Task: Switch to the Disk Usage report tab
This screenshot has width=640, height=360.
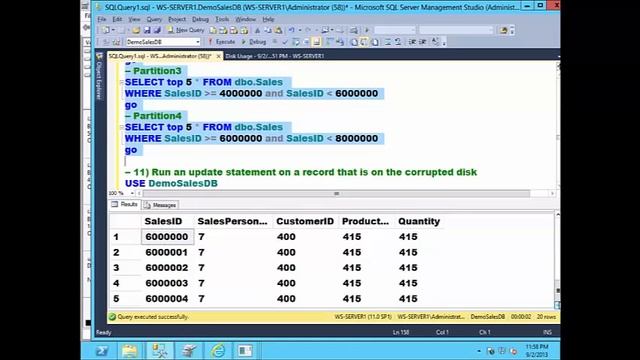Action: 275,56
